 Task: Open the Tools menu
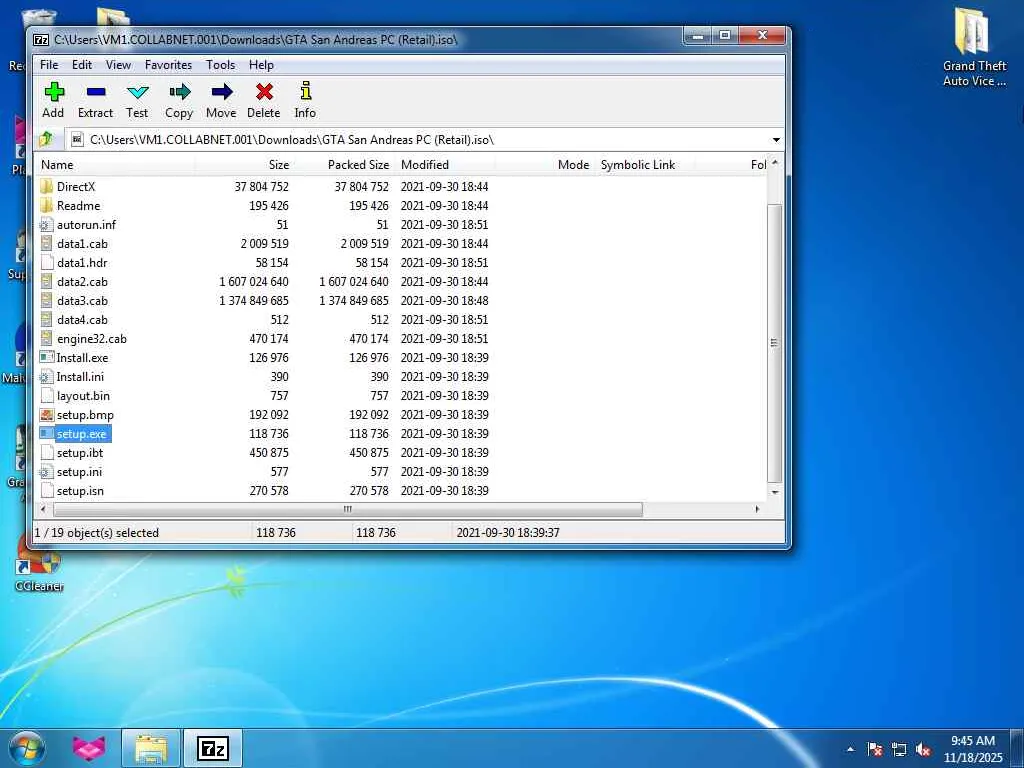pos(220,65)
